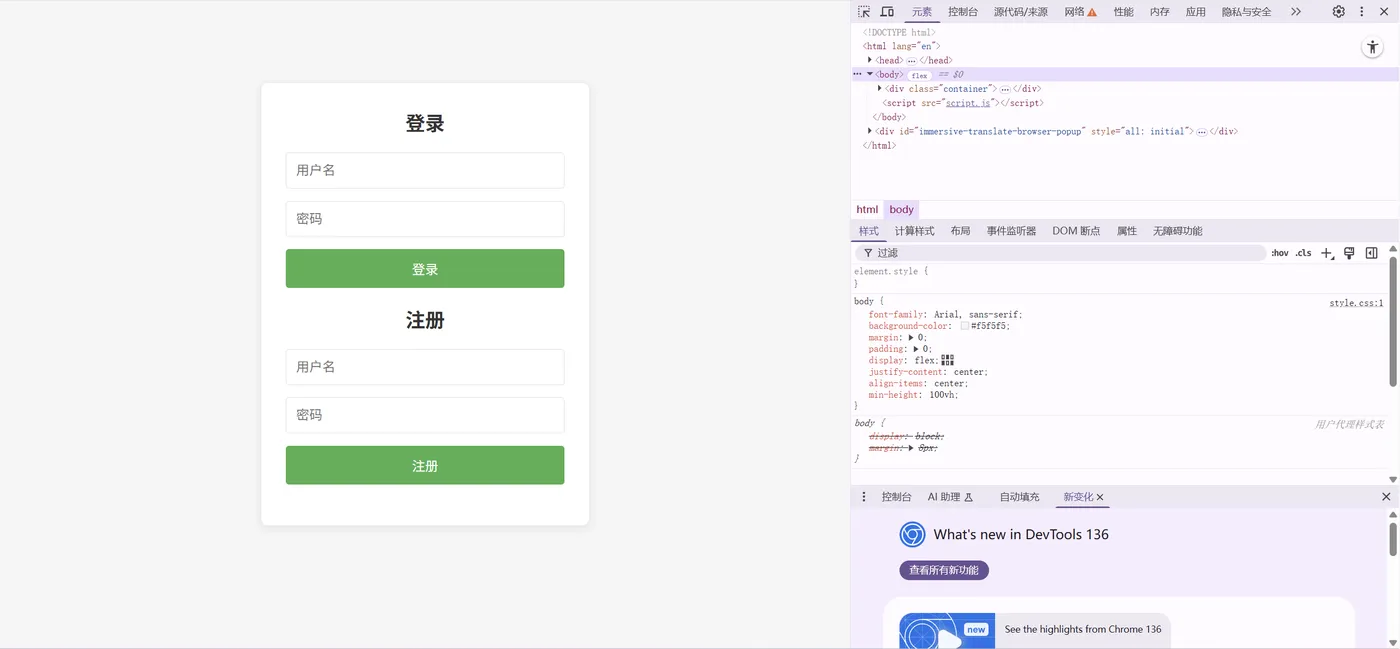Screen dimensions: 1400x649
Task: Click the flex badge next to body
Action: coord(919,75)
